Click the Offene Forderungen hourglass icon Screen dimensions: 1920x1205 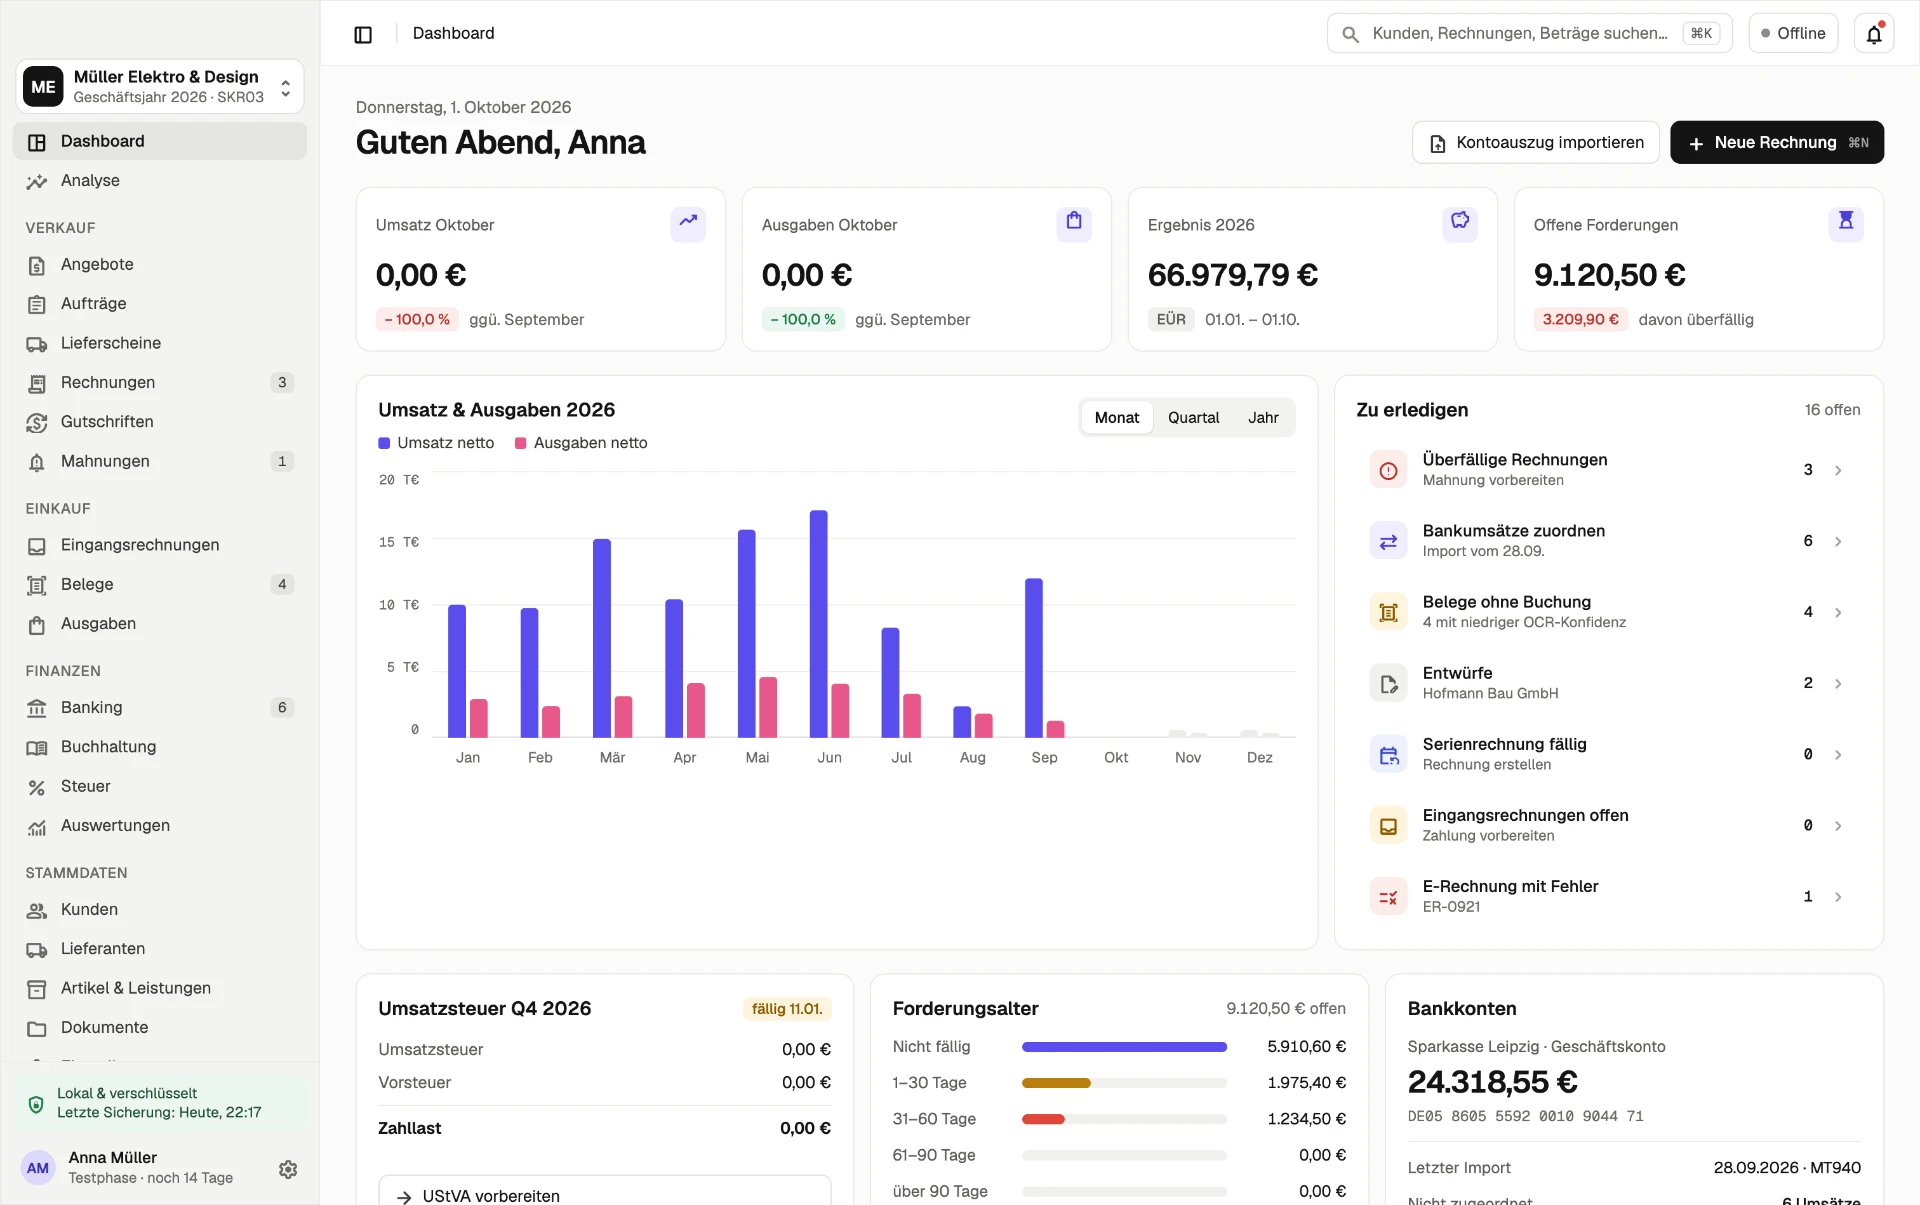click(x=1846, y=222)
